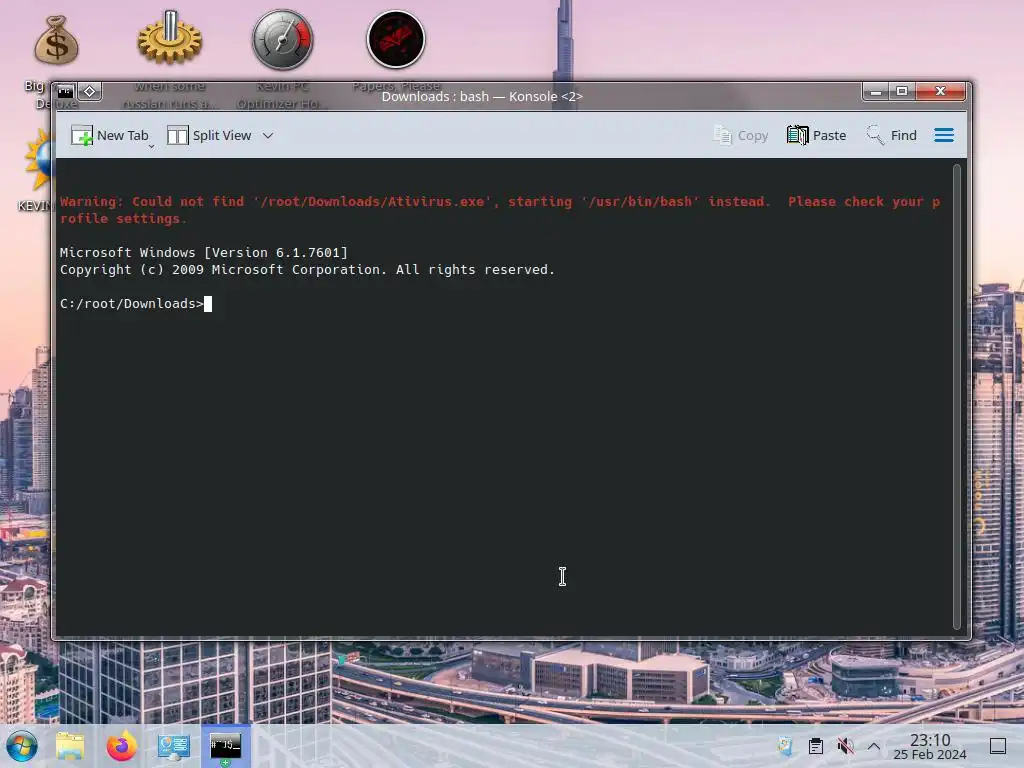Click the muted volume tray icon

click(845, 746)
